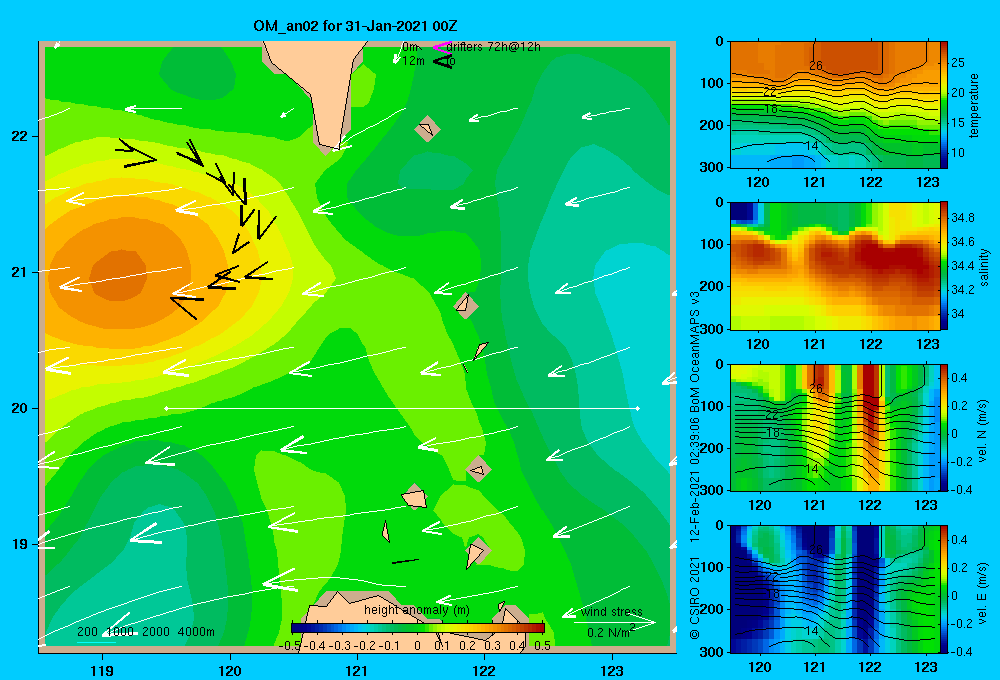1000x680 pixels.
Task: Click the '0m' legend label
Action: (410, 47)
